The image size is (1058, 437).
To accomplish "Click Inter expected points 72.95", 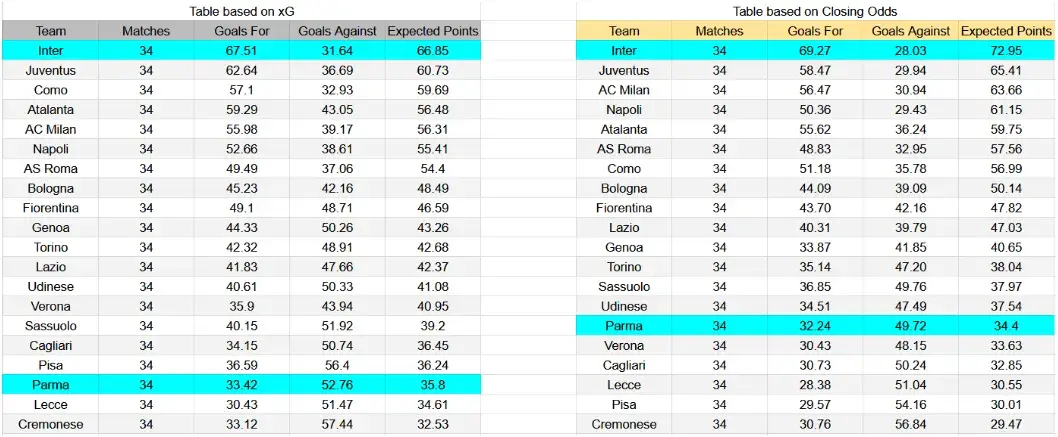I will (x=1006, y=51).
